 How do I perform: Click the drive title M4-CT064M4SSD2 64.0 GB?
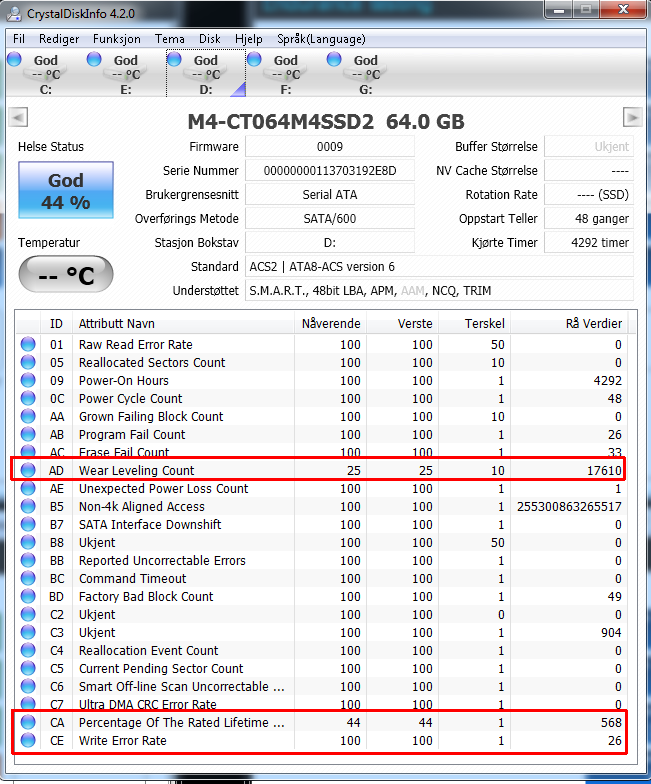tap(326, 122)
